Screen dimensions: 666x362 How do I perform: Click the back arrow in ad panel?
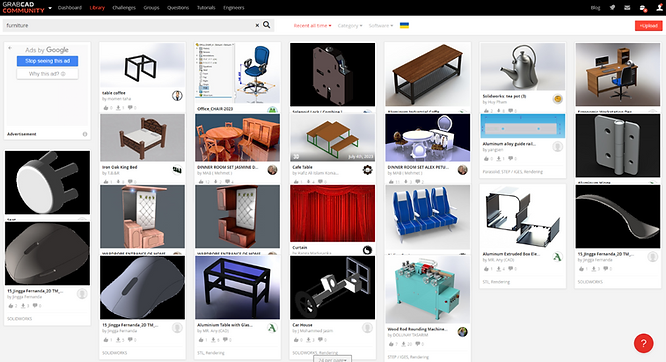click(x=10, y=48)
